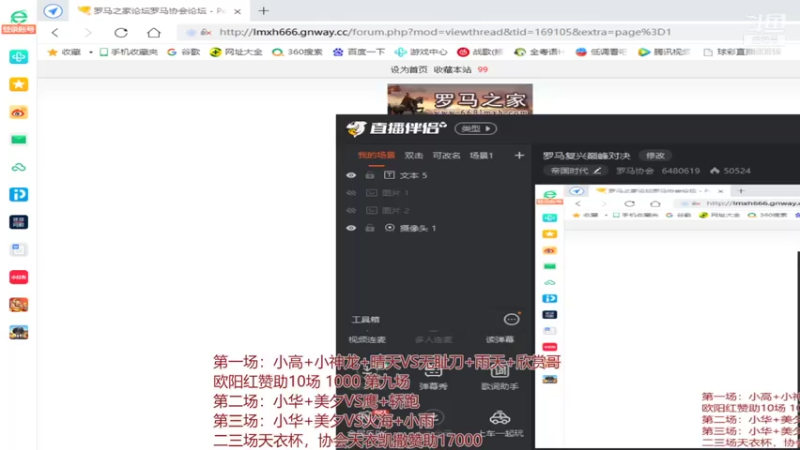
Task: Open the 视频连麦 tool
Action: click(367, 339)
